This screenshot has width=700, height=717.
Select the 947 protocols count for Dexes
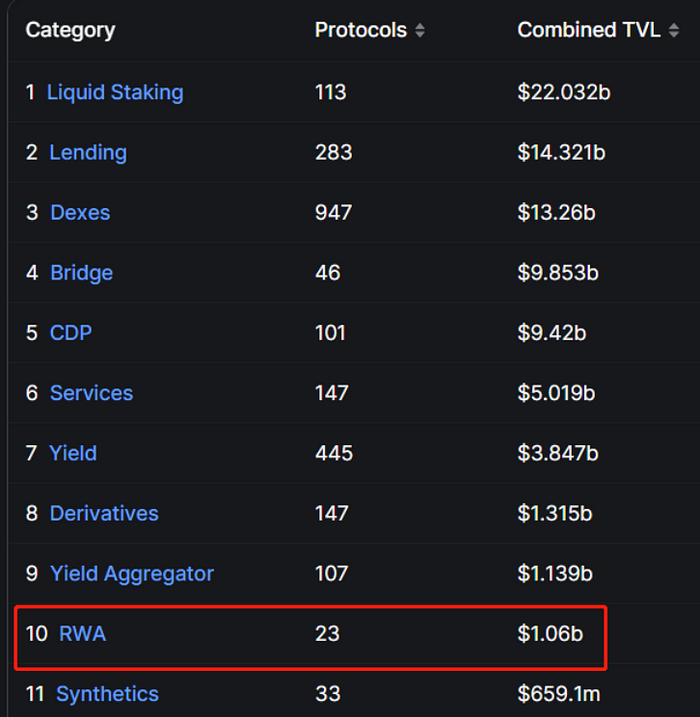point(333,213)
